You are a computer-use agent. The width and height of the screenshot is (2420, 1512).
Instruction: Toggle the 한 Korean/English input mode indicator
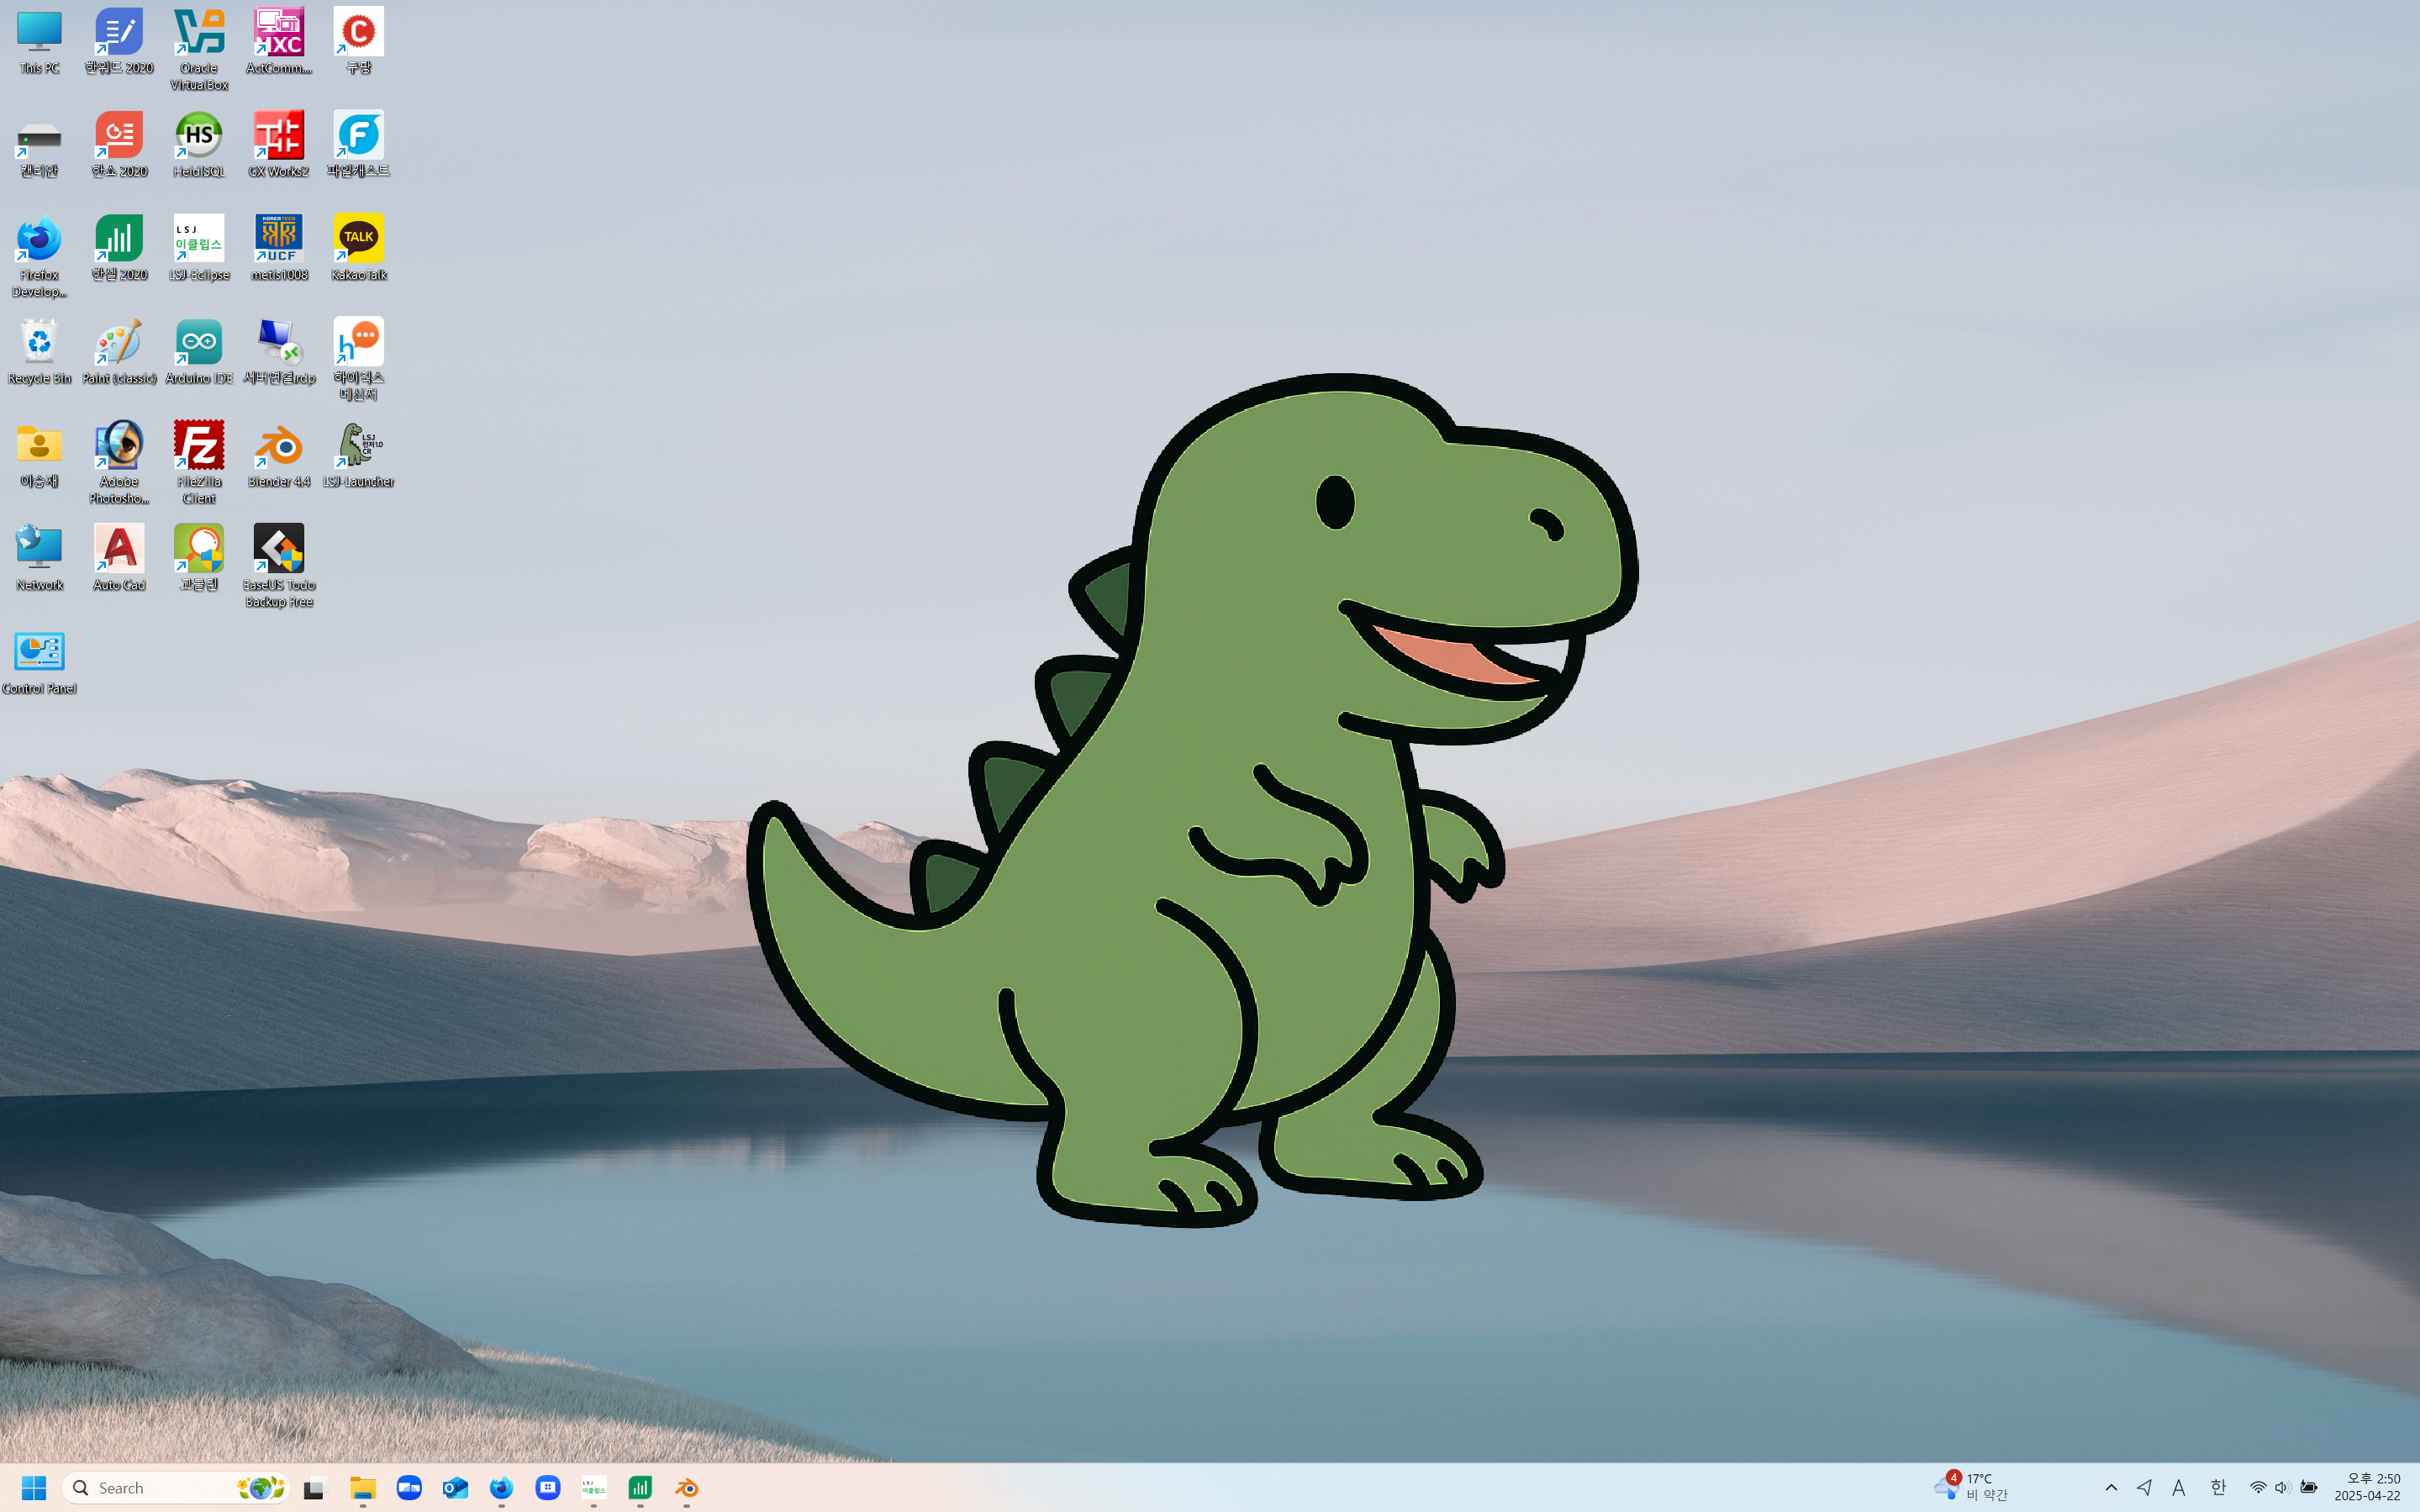[x=2218, y=1487]
